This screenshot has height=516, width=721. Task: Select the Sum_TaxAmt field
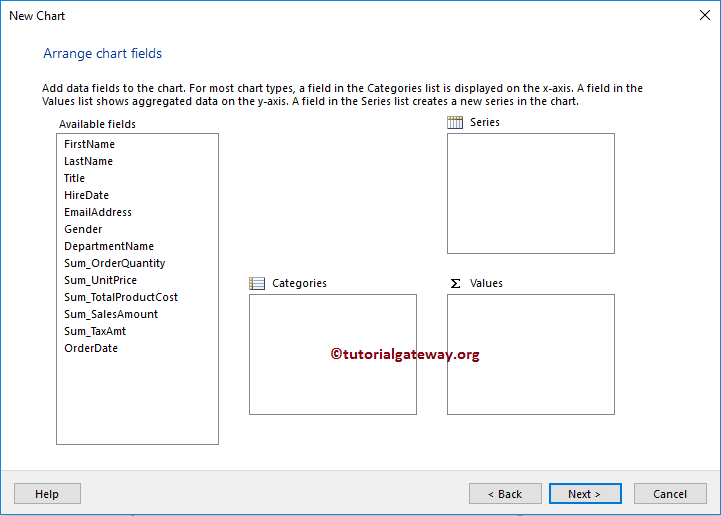coord(95,331)
